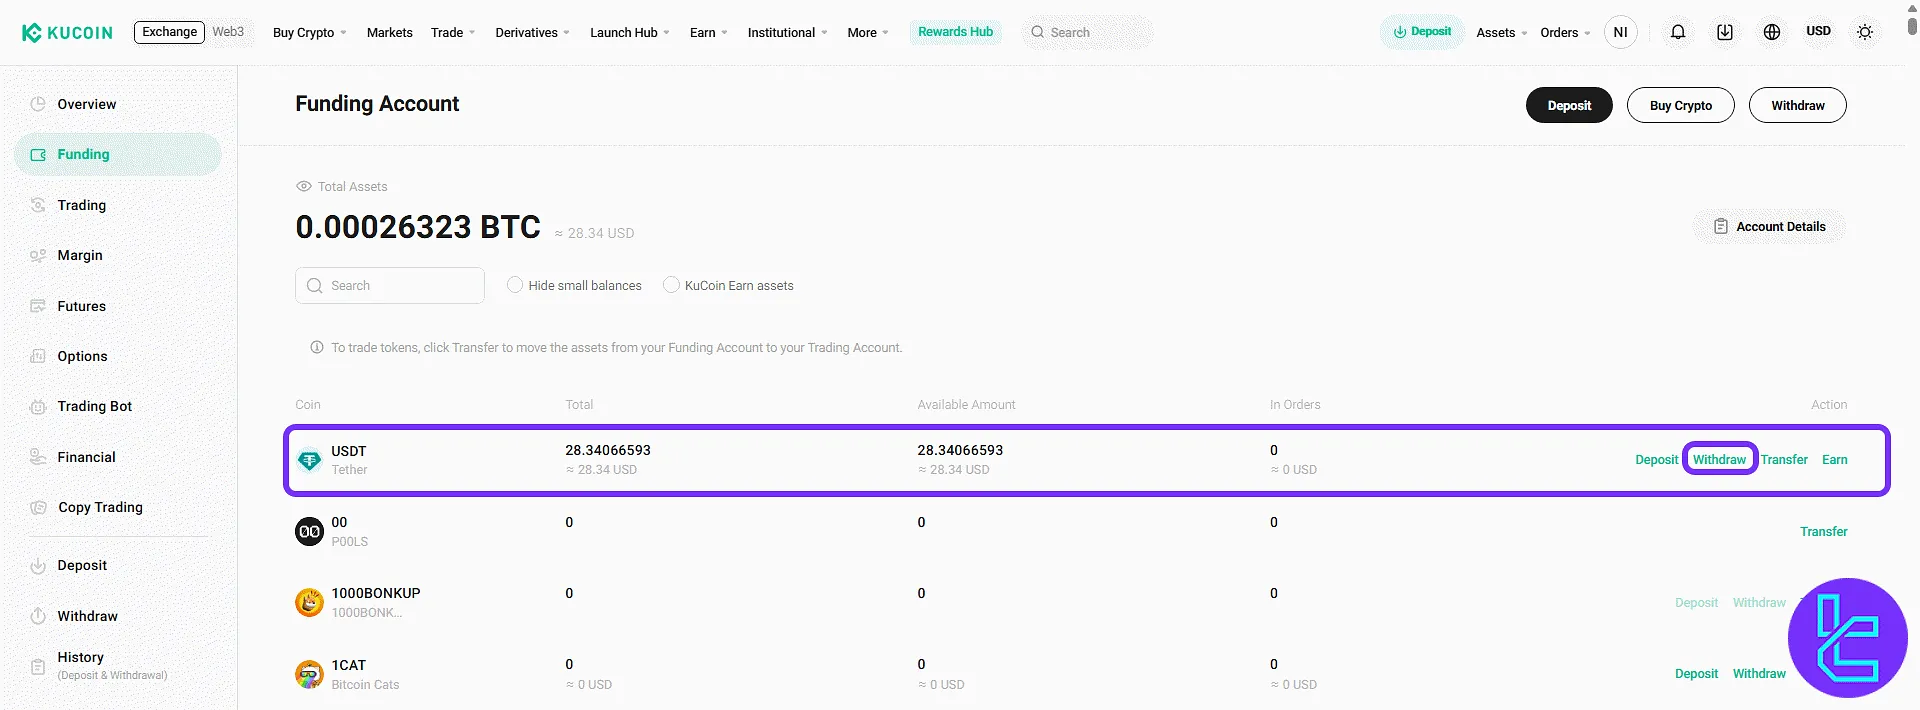This screenshot has height=710, width=1920.
Task: Open Account Details button
Action: click(x=1769, y=227)
